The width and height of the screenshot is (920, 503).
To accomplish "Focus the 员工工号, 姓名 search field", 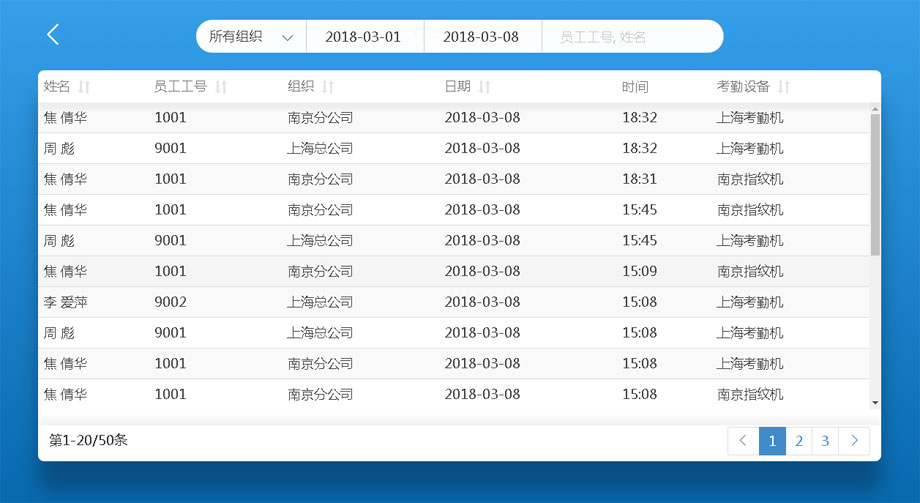I will point(630,37).
